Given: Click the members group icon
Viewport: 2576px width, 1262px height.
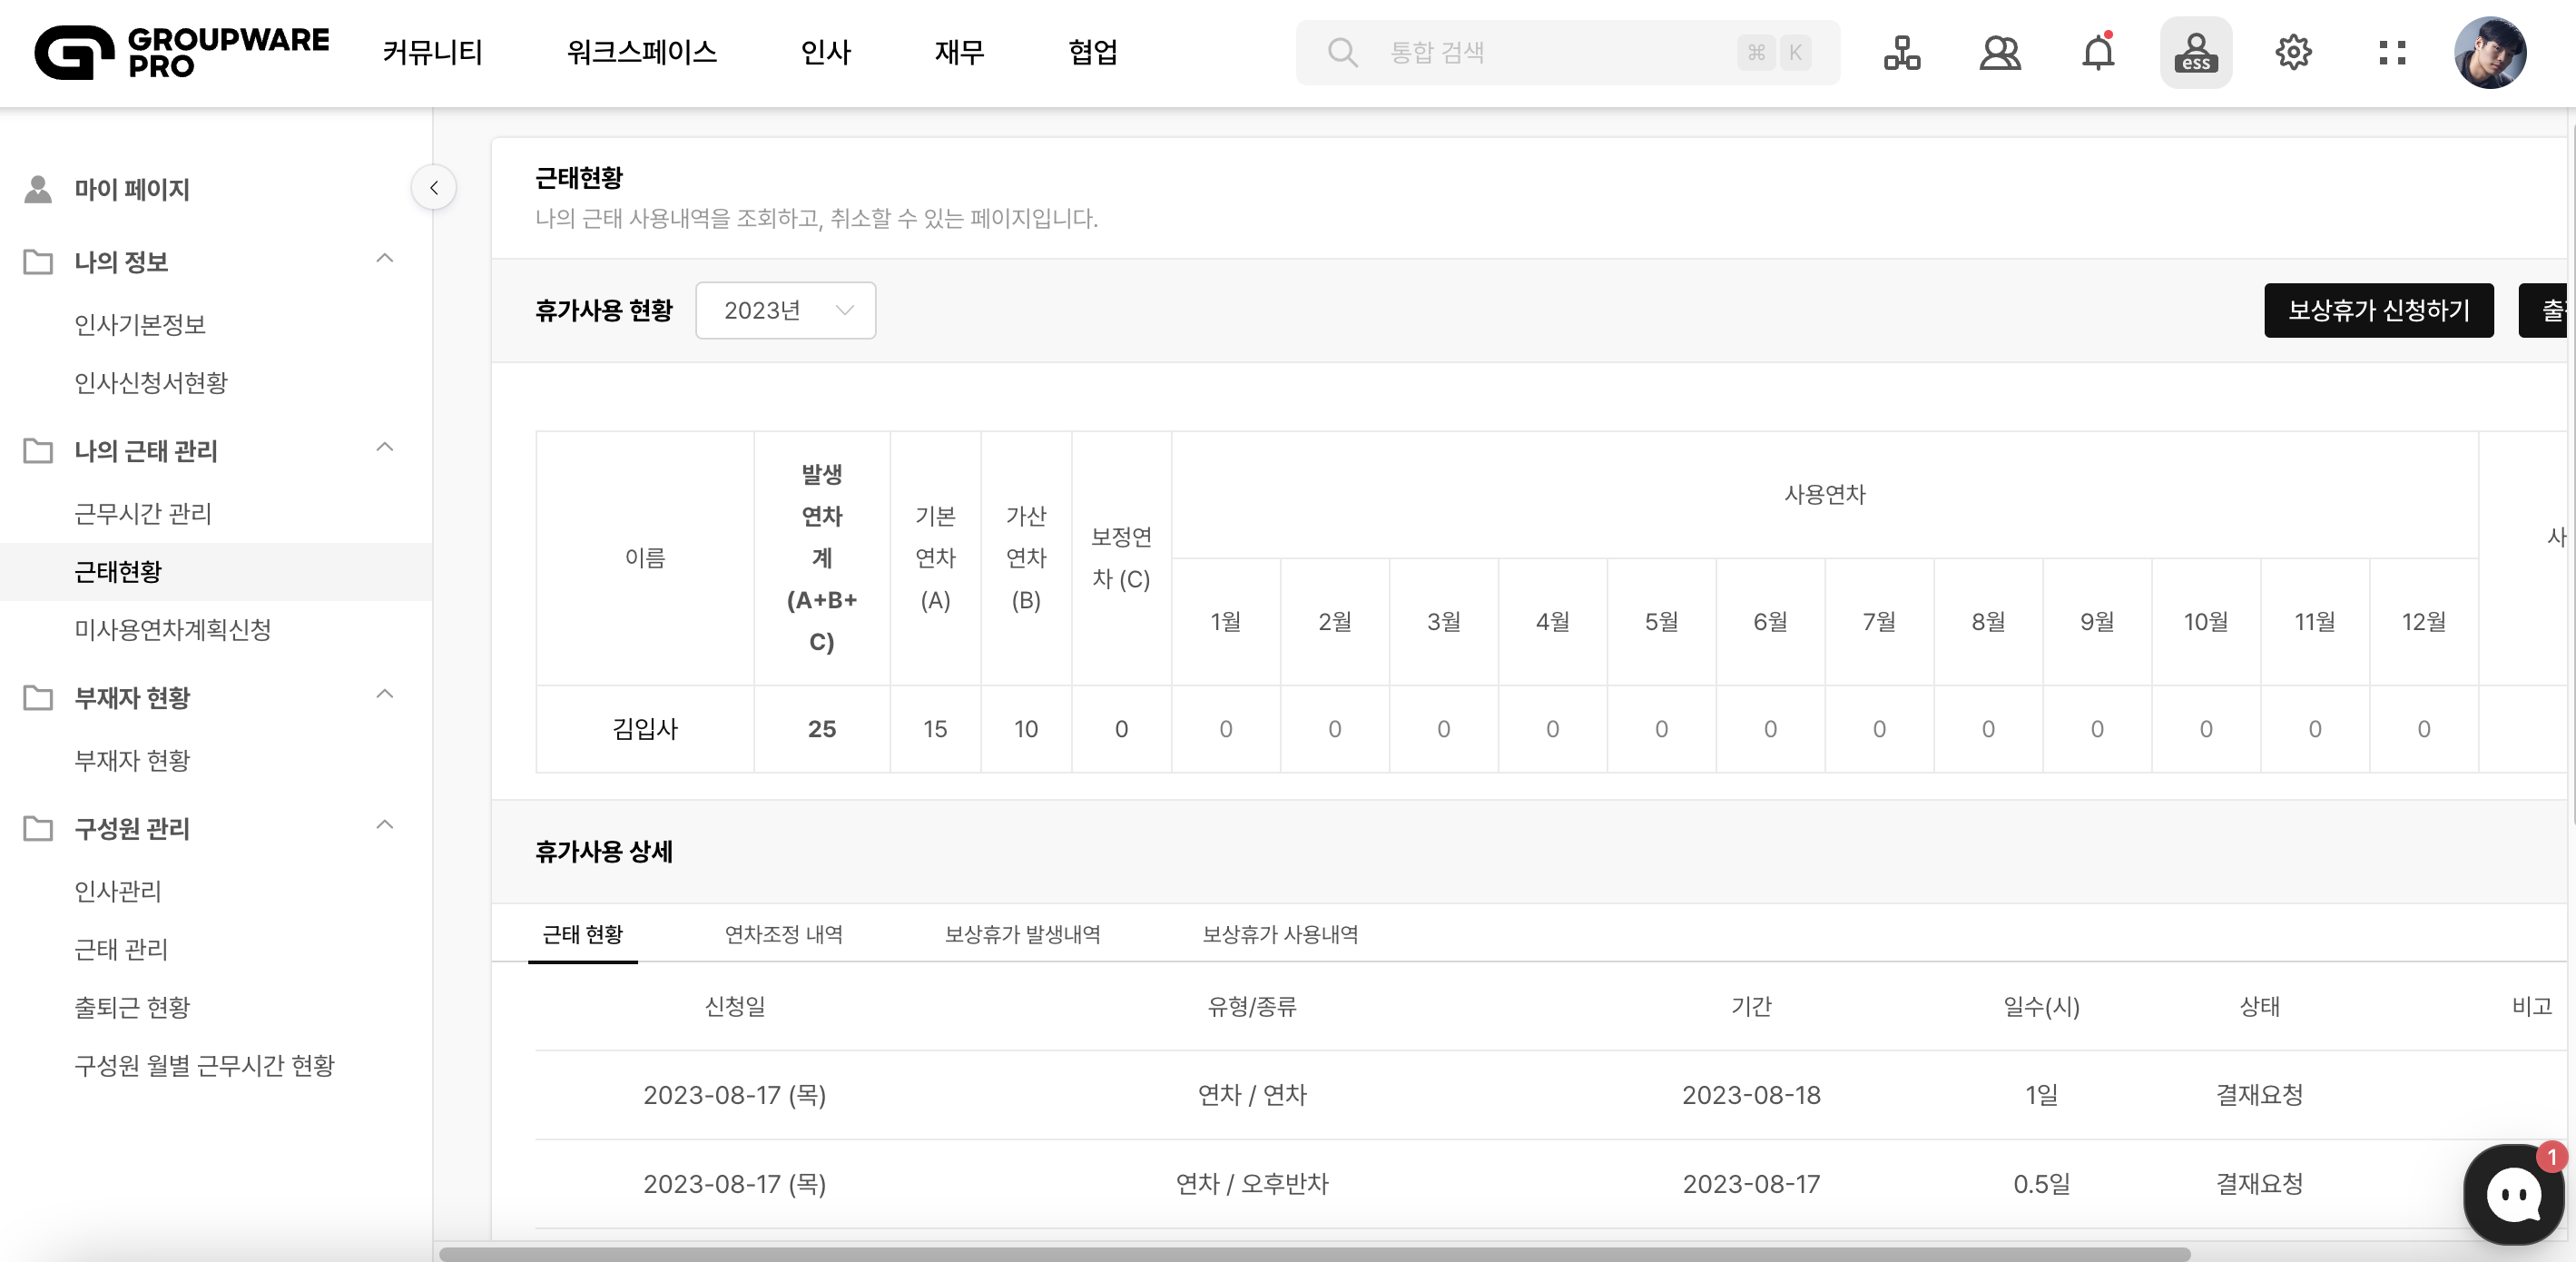Looking at the screenshot, I should coord(1999,52).
